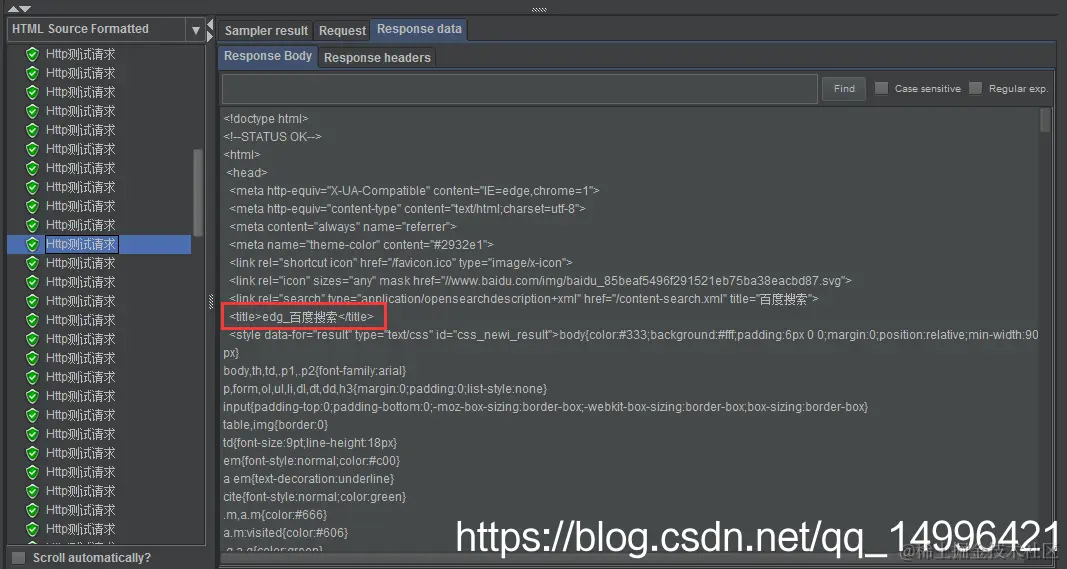This screenshot has width=1067, height=569.
Task: Click the green shield icon of the highlighted row
Action: [x=32, y=244]
